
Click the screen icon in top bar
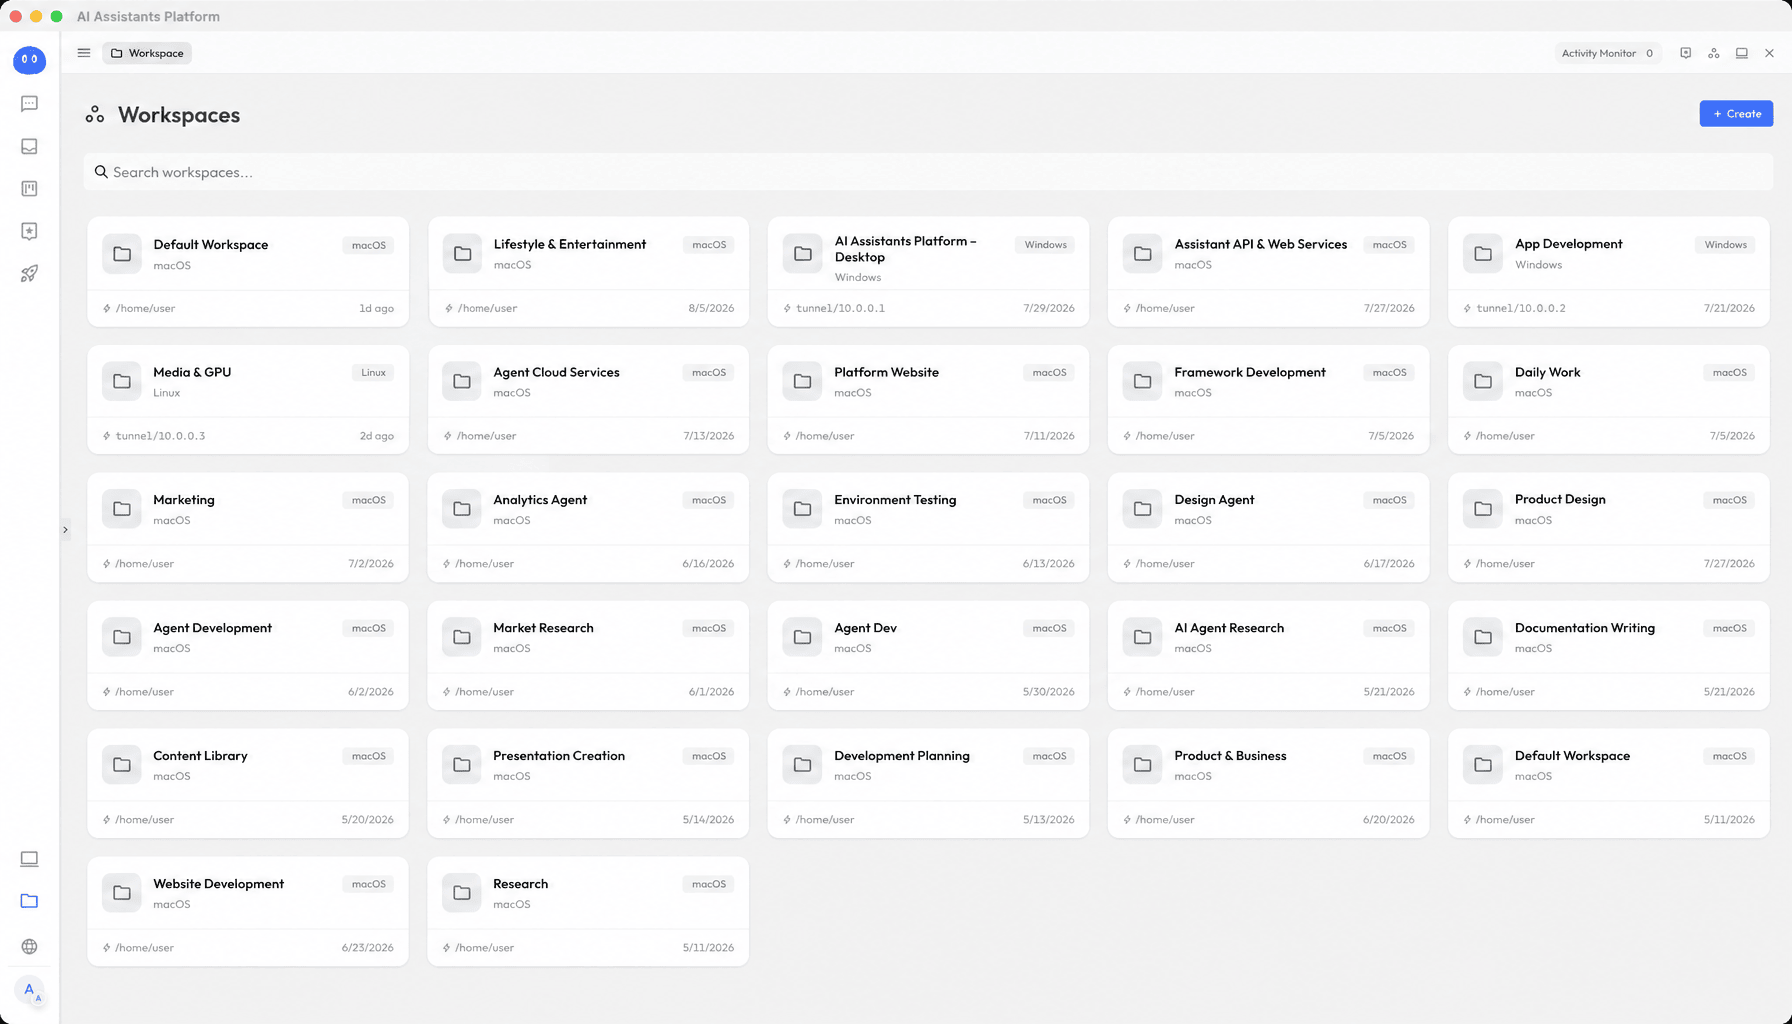click(1741, 53)
